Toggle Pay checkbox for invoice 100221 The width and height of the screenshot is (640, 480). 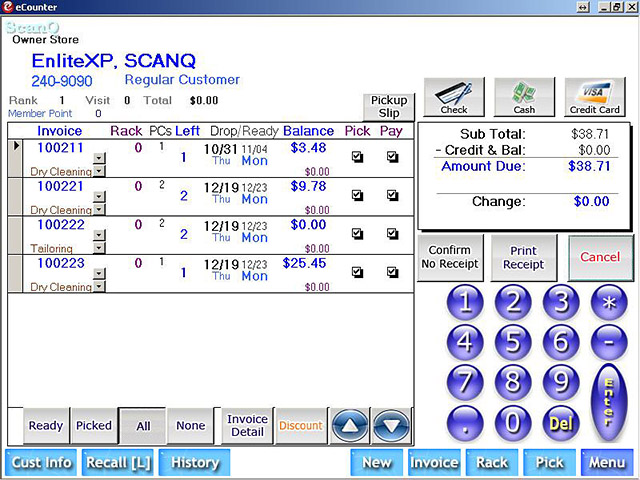(393, 195)
